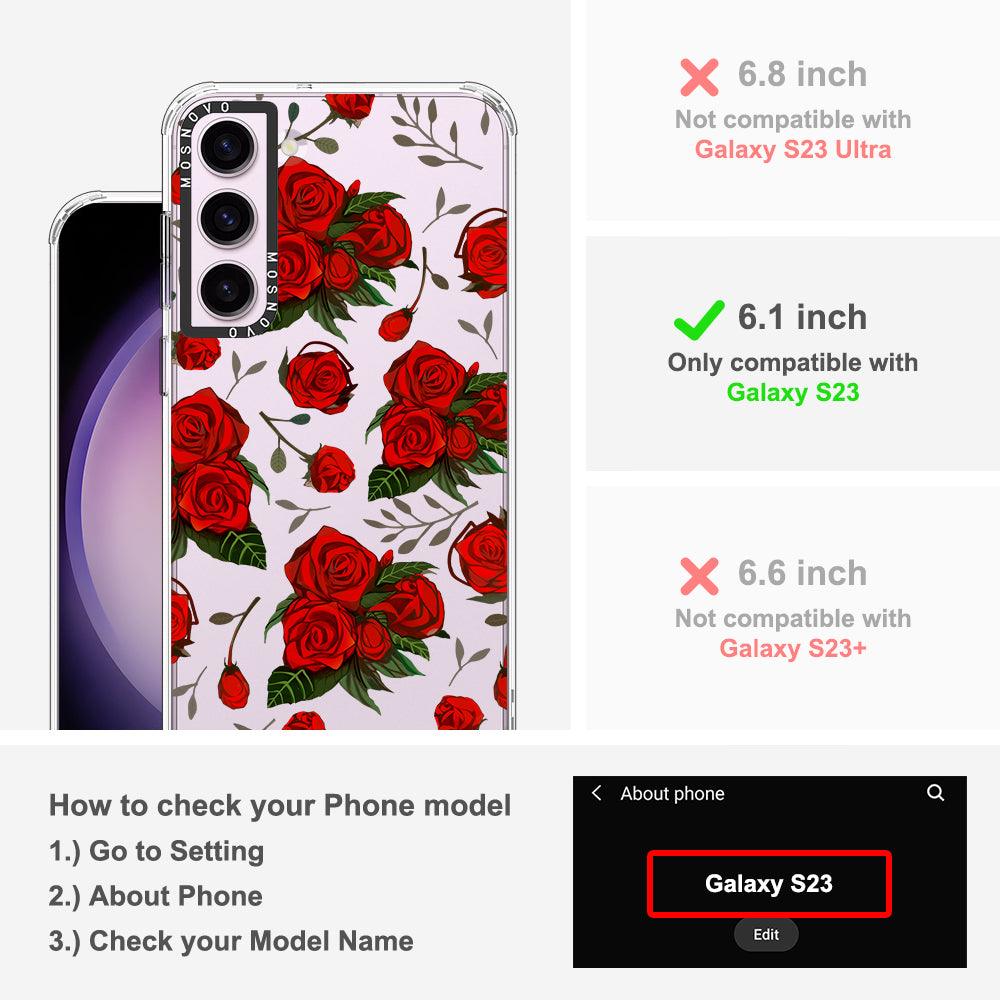Click the '2.) About Phone' step
Image resolution: width=1000 pixels, height=1000 pixels.
pos(156,896)
